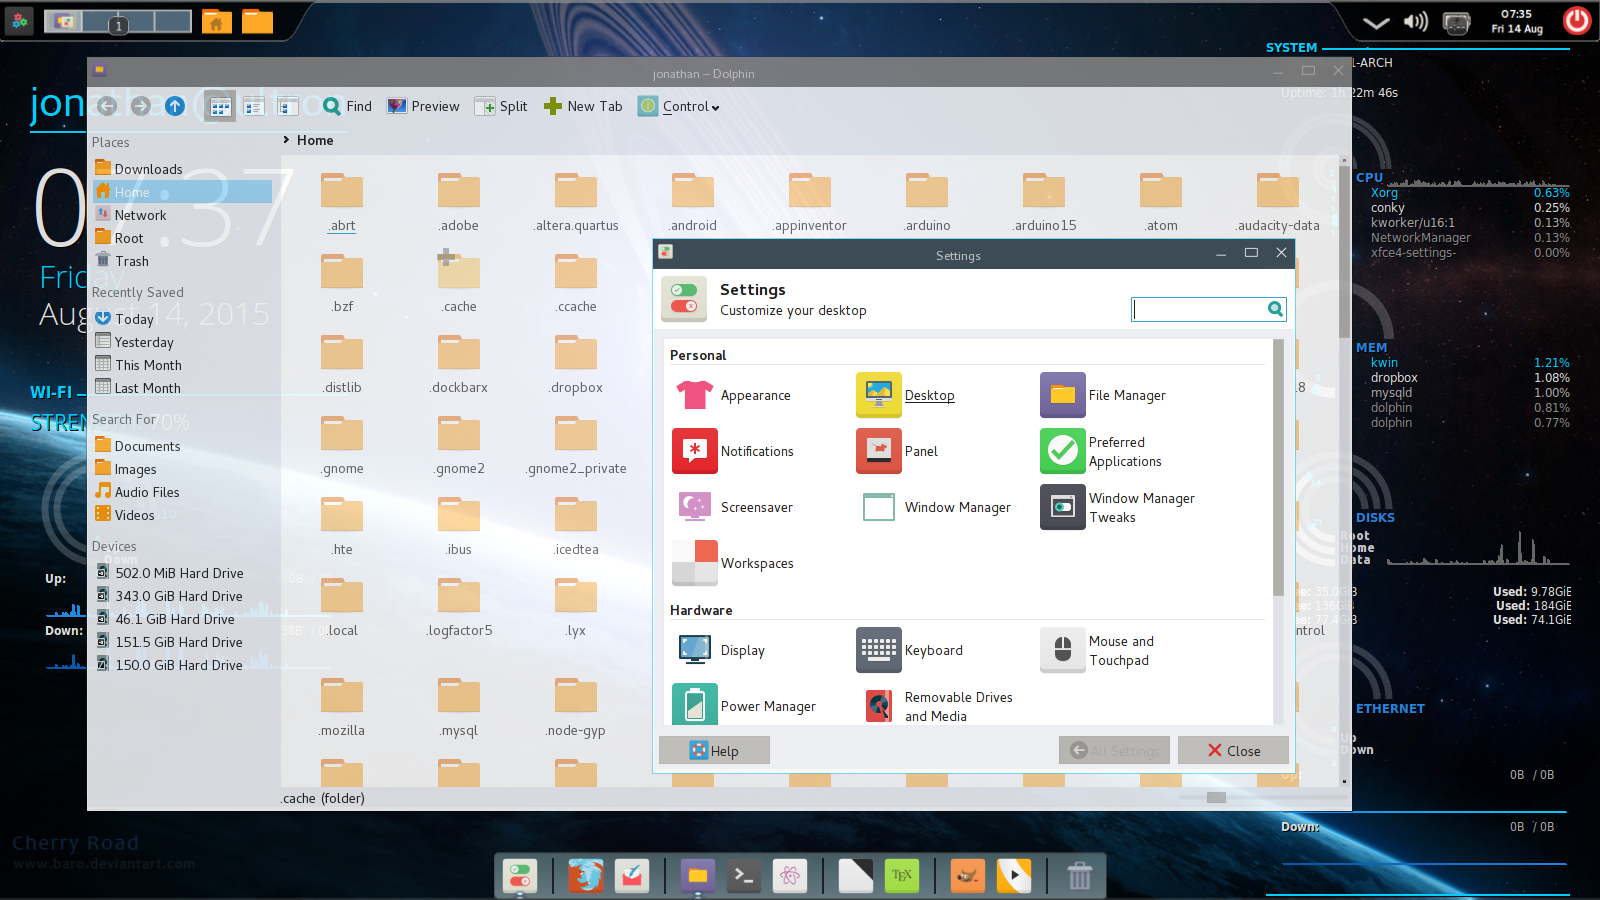The width and height of the screenshot is (1600, 900).
Task: Click the red power button in top panel
Action: coord(1577,21)
